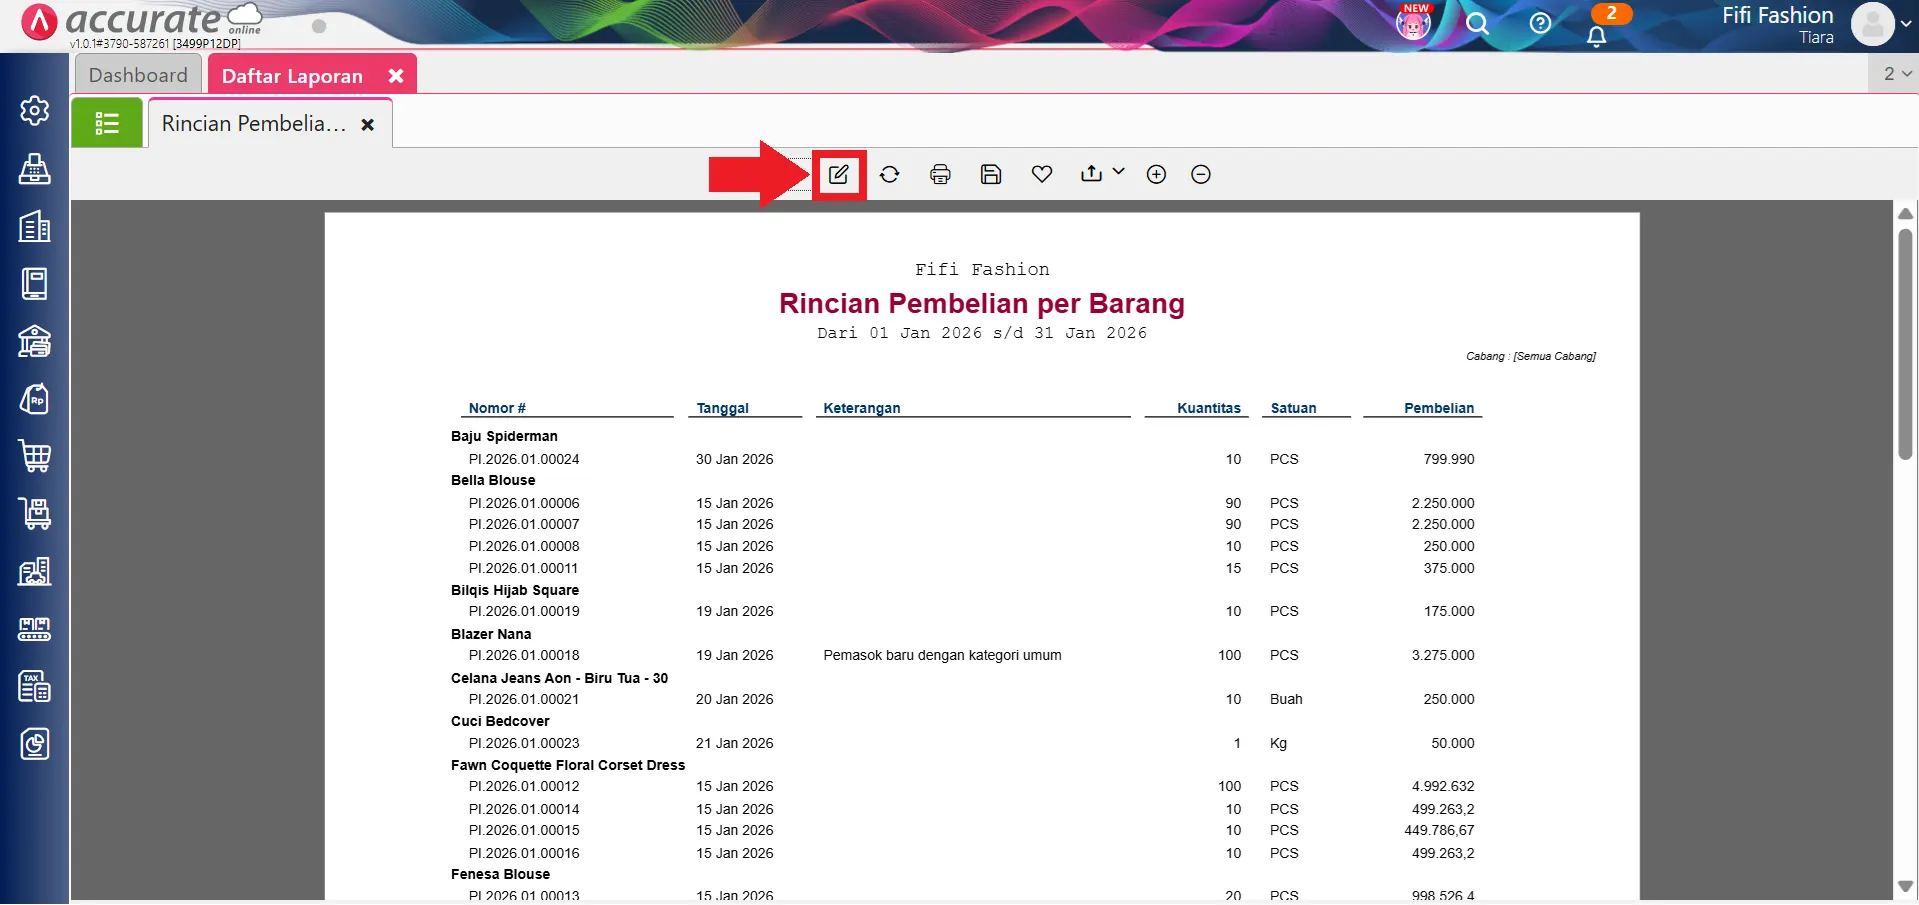Click the Tanggal column header
This screenshot has height=905, width=1919.
click(722, 408)
